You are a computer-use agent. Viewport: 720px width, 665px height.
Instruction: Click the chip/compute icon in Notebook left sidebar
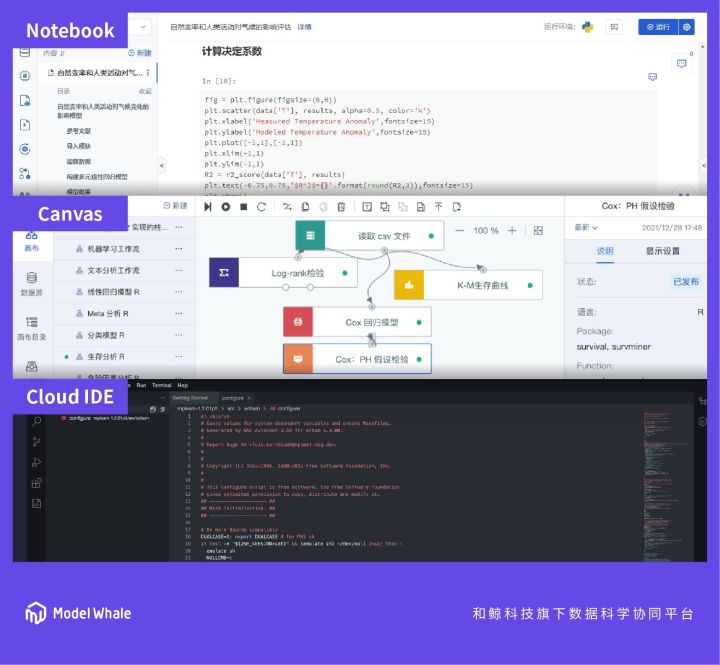(25, 76)
